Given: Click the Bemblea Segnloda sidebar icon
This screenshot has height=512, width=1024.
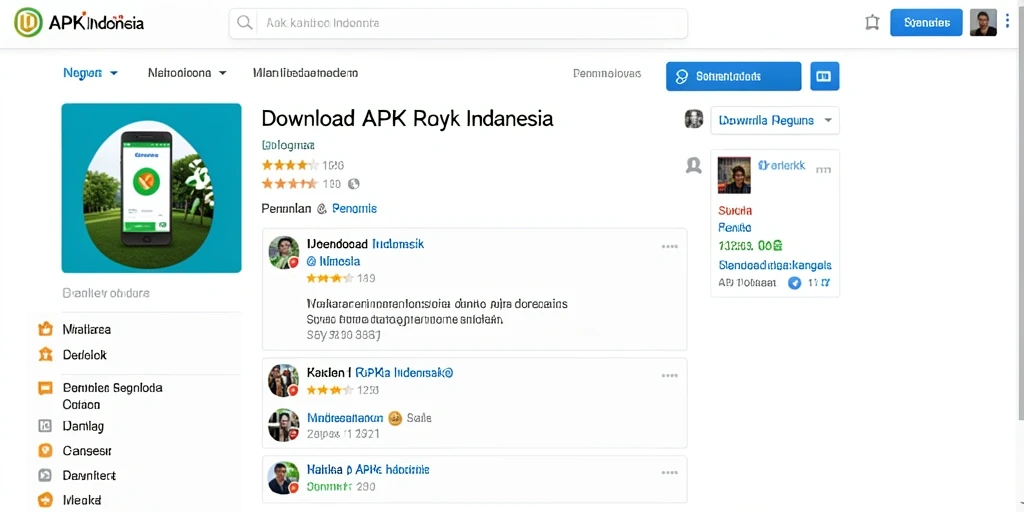Looking at the screenshot, I should (x=45, y=388).
